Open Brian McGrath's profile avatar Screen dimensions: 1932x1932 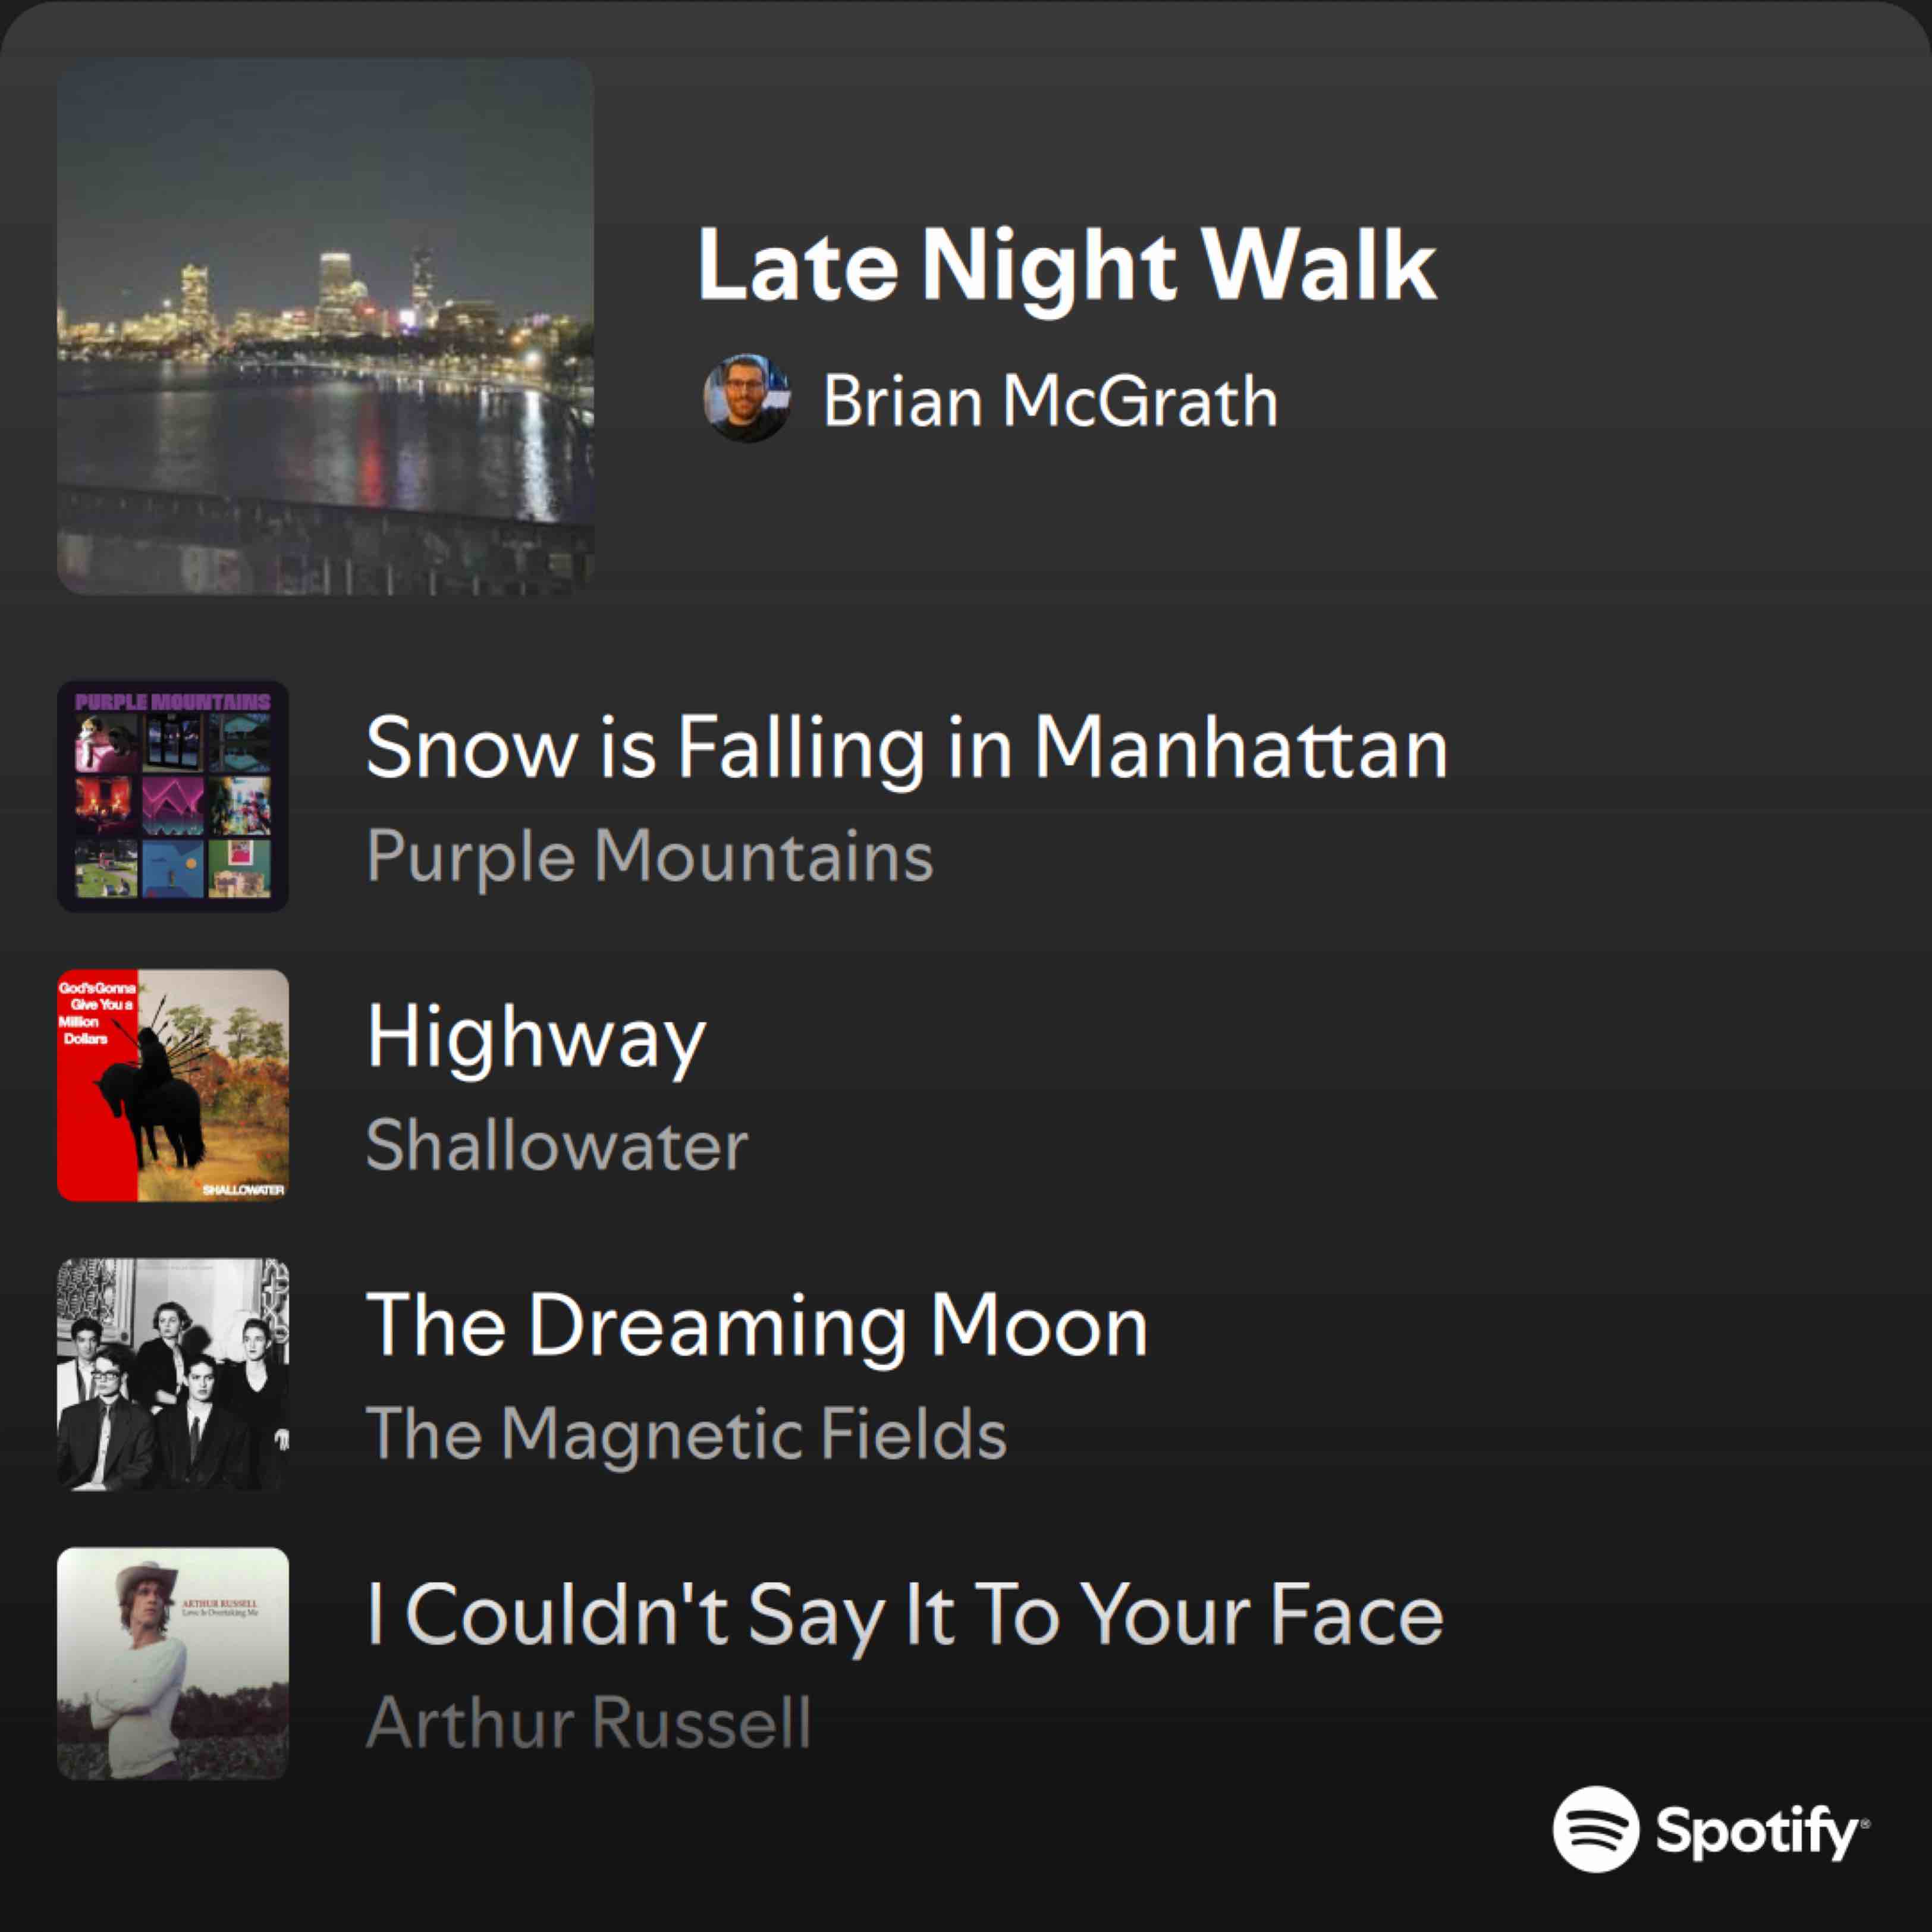(x=747, y=398)
